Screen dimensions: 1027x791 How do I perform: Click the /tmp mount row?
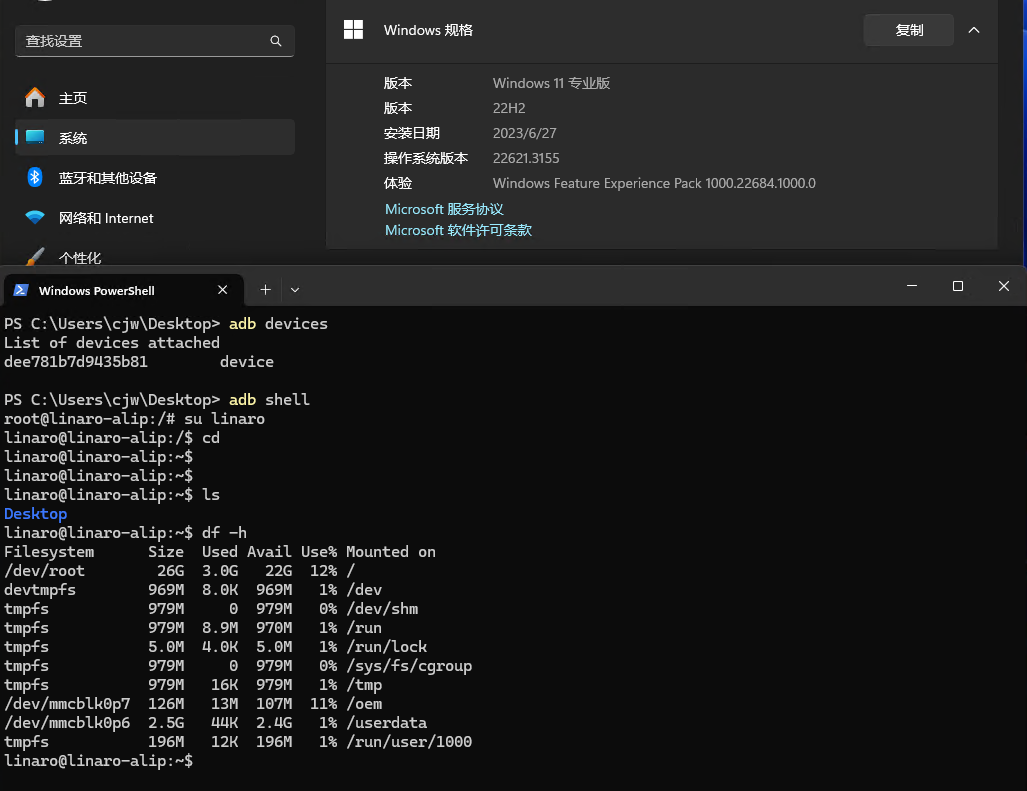(193, 685)
